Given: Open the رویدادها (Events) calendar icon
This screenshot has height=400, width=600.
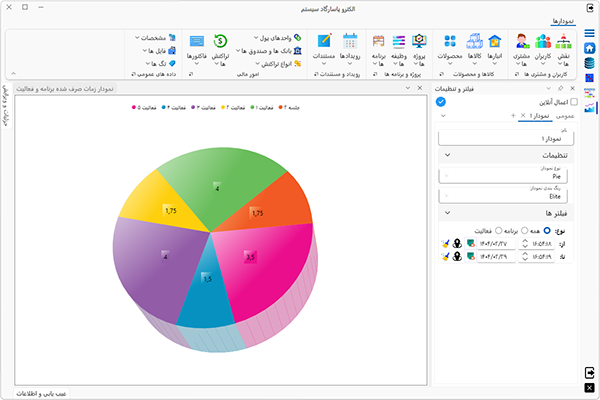Looking at the screenshot, I should [x=350, y=46].
